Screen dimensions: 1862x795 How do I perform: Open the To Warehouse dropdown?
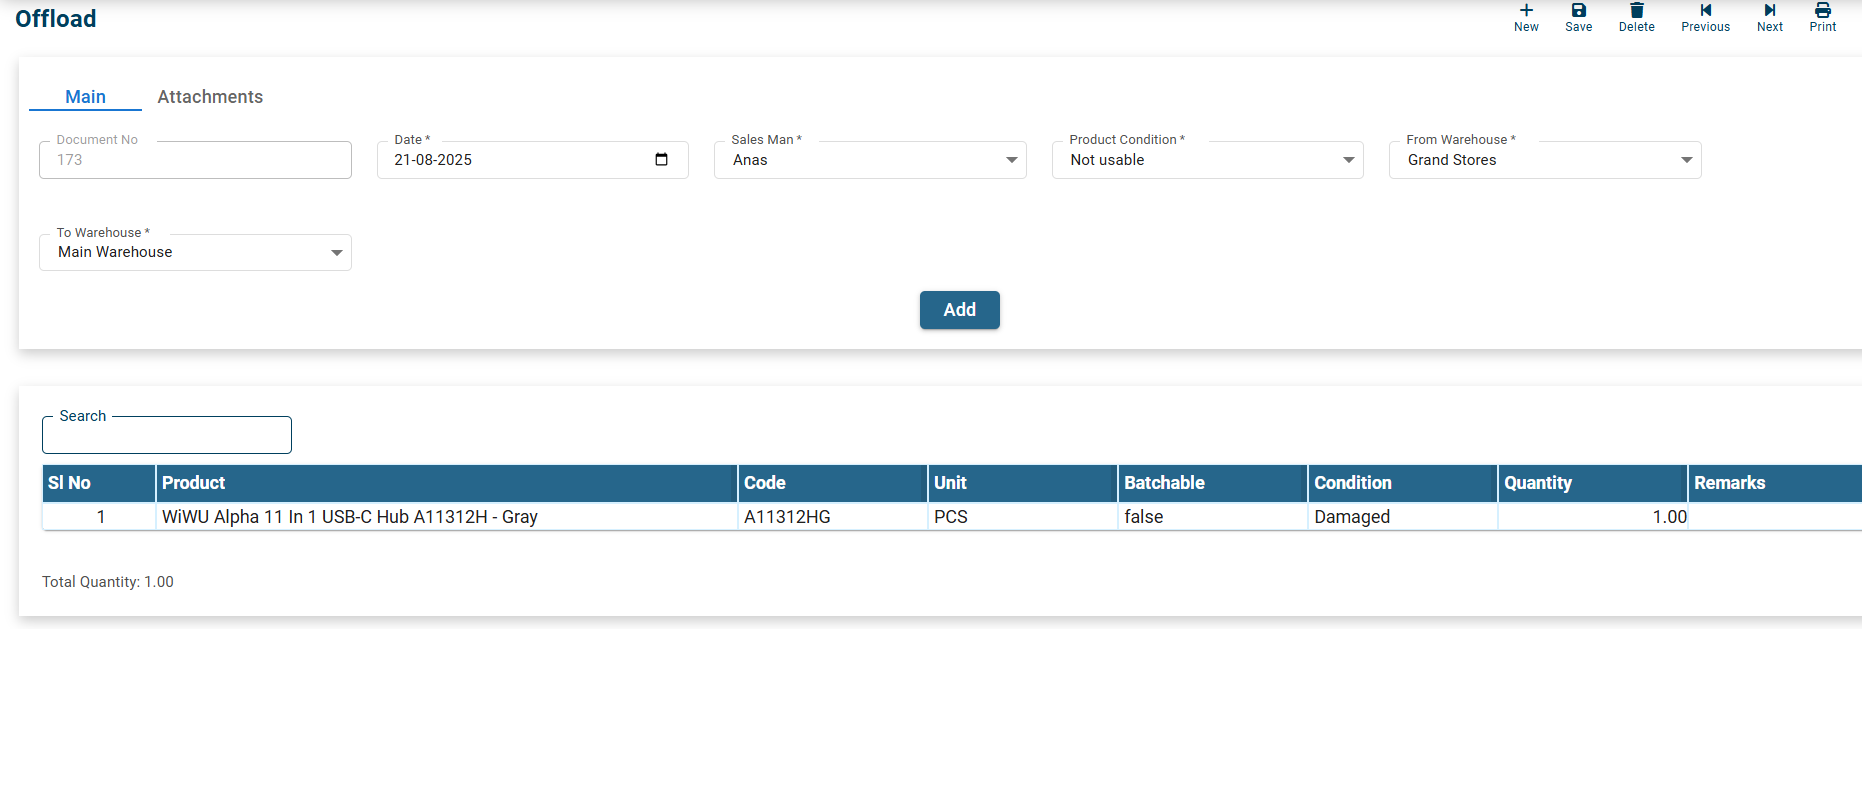click(x=336, y=253)
